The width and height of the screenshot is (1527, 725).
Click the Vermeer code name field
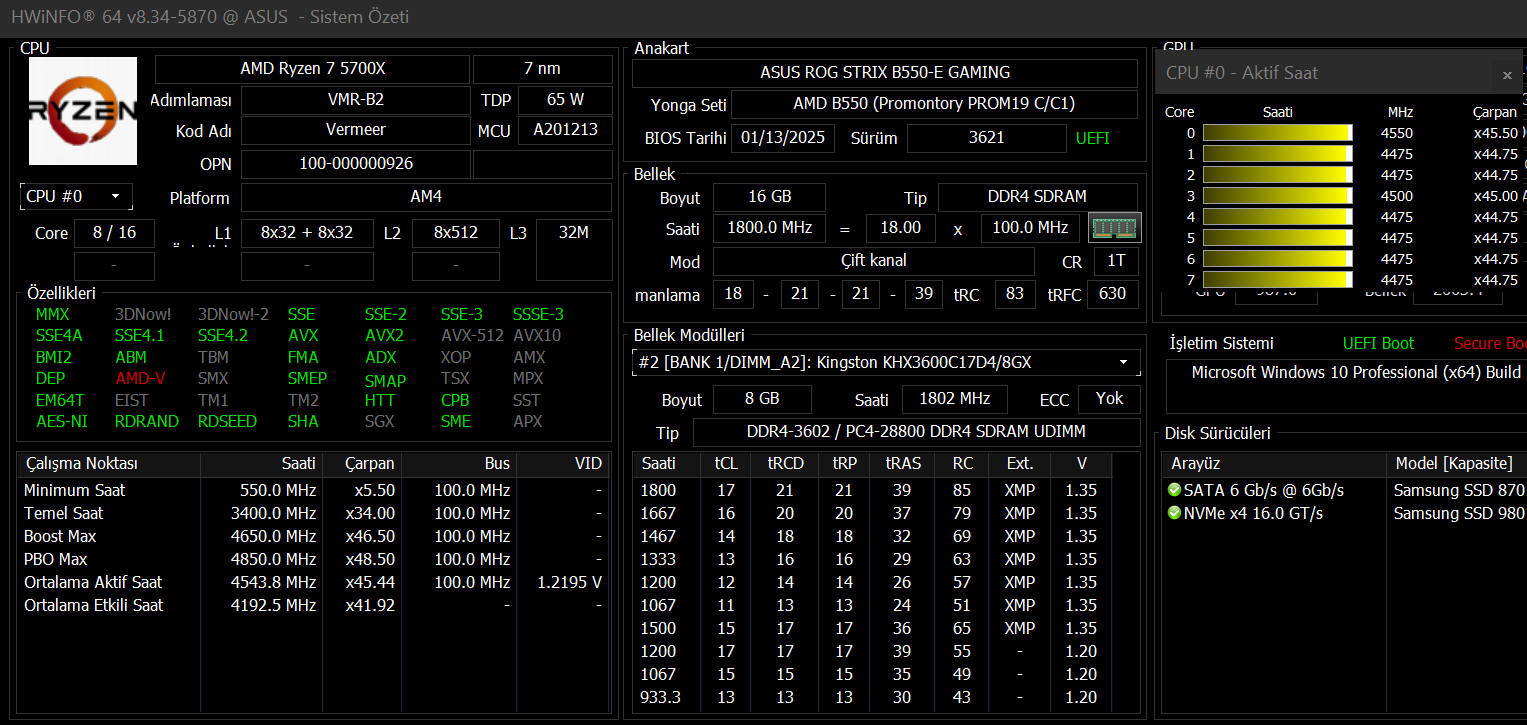[355, 130]
